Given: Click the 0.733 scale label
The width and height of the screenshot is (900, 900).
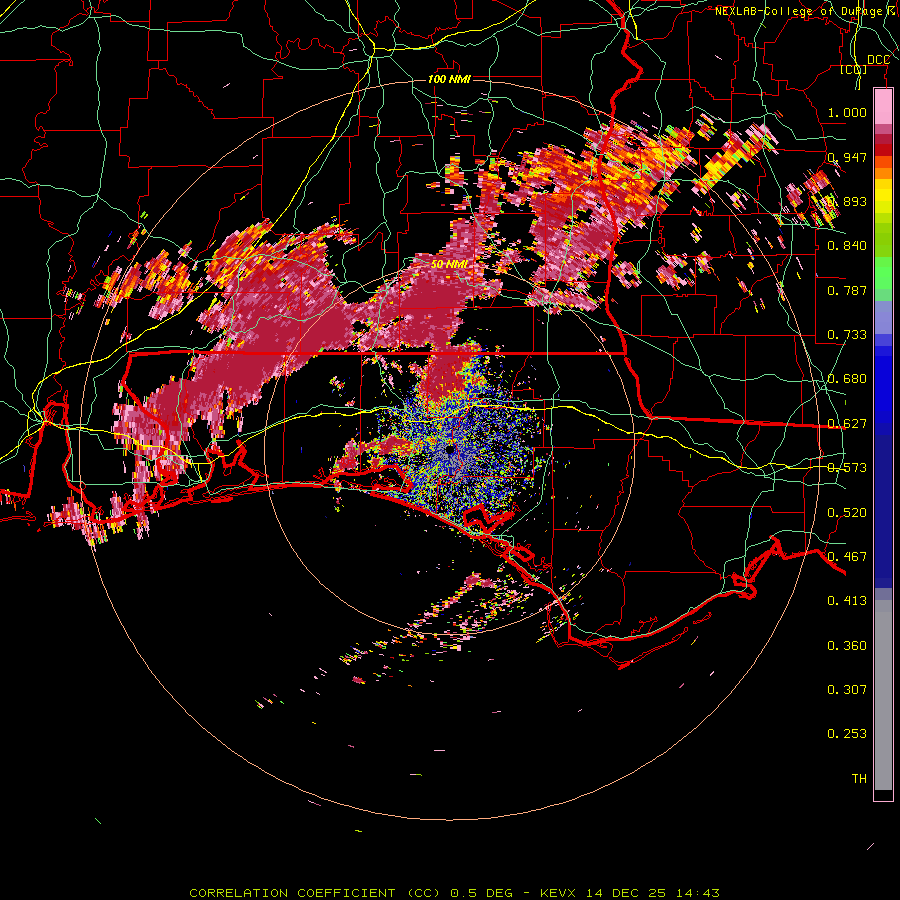Looking at the screenshot, I should [x=847, y=334].
